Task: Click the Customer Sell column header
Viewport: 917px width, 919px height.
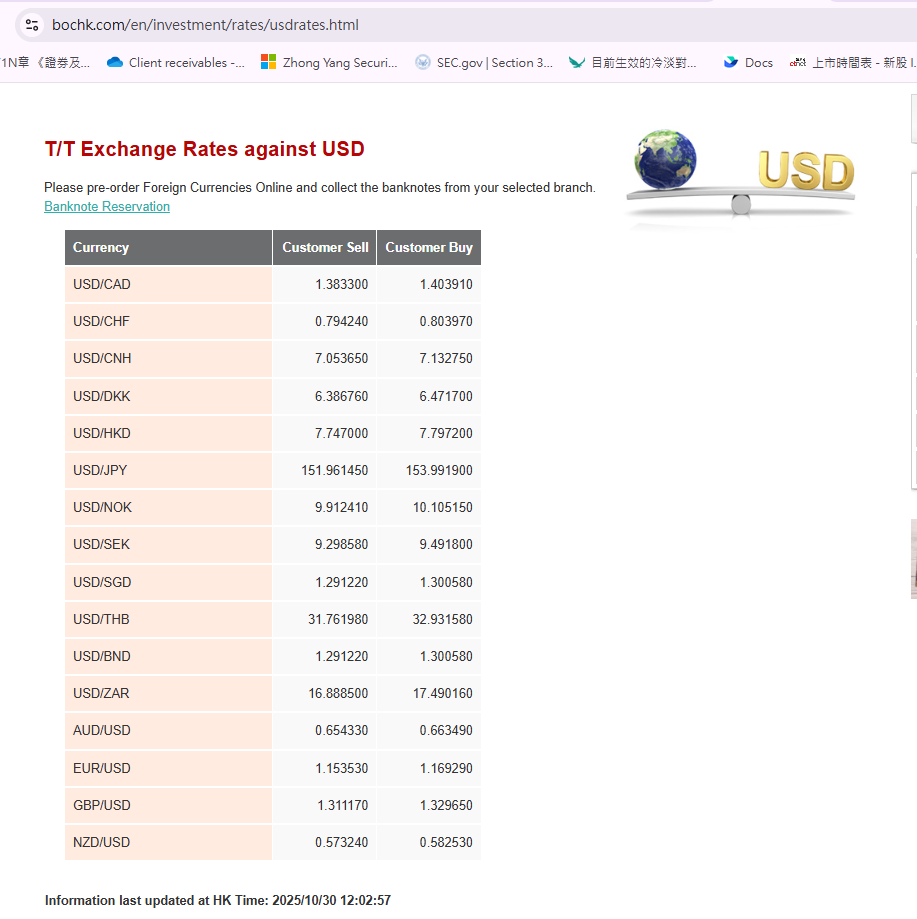Action: [x=325, y=248]
